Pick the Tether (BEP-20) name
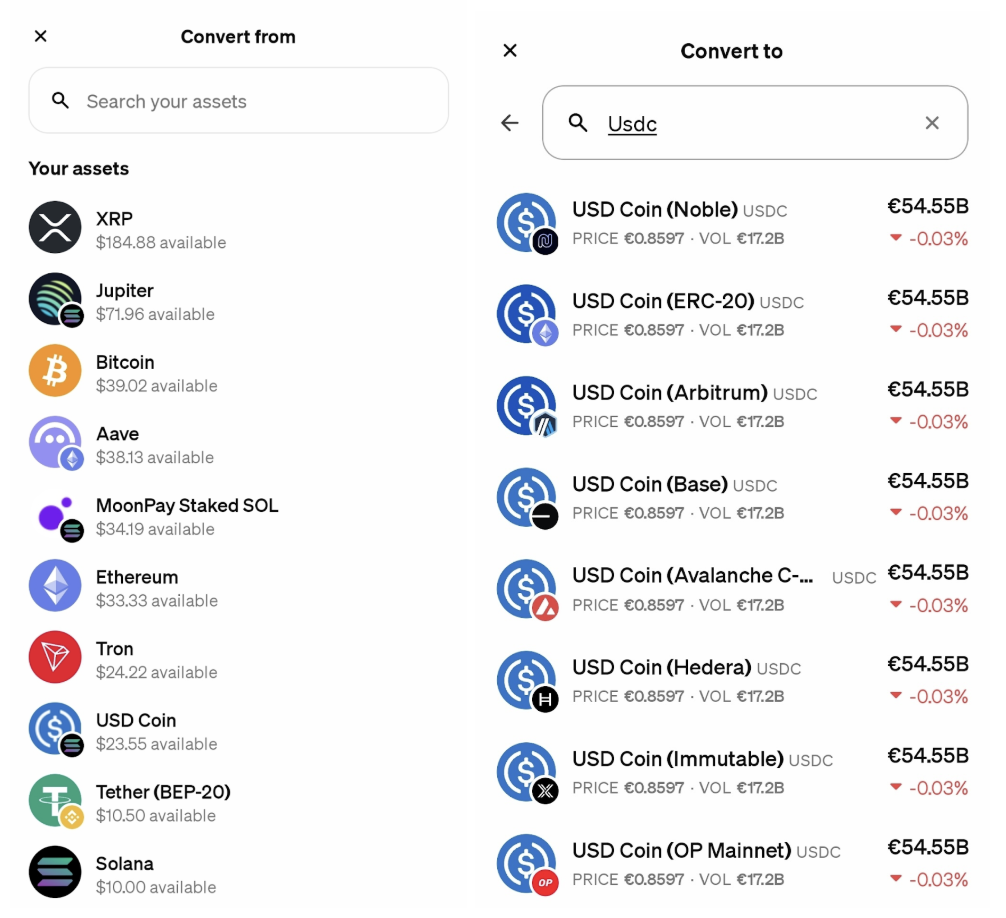 click(163, 792)
